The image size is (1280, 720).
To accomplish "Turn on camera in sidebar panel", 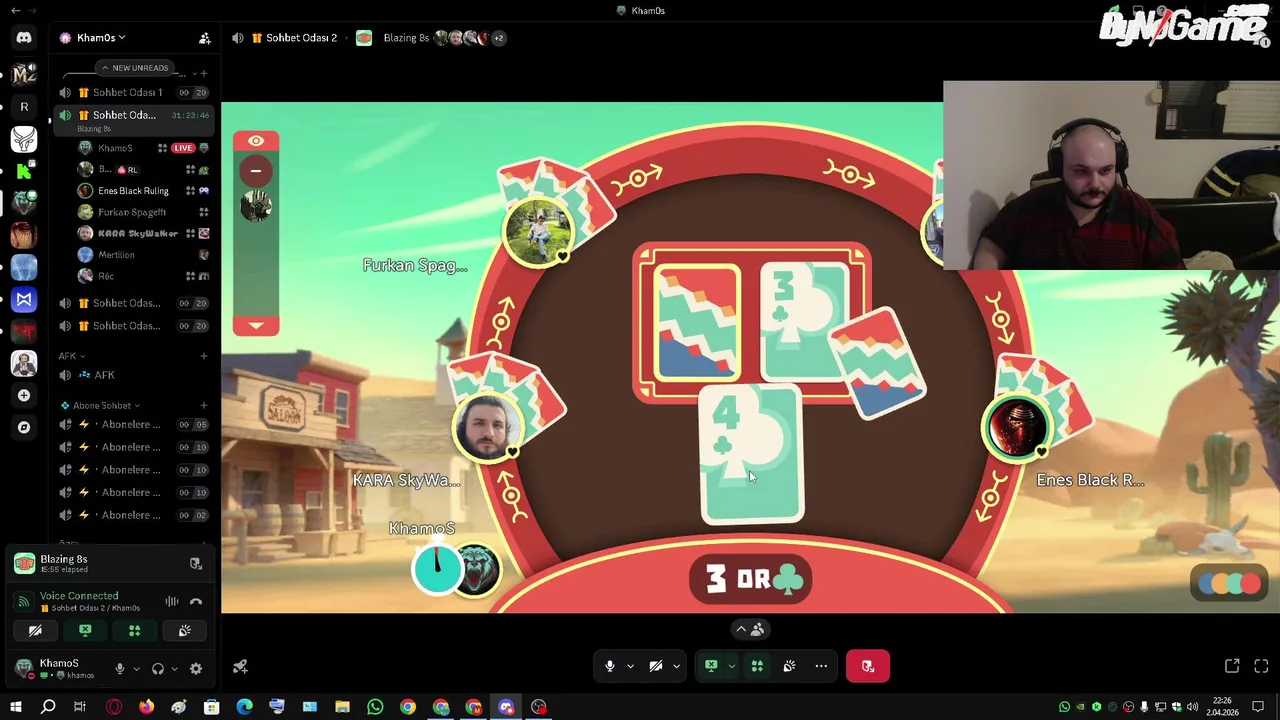I will pos(35,631).
